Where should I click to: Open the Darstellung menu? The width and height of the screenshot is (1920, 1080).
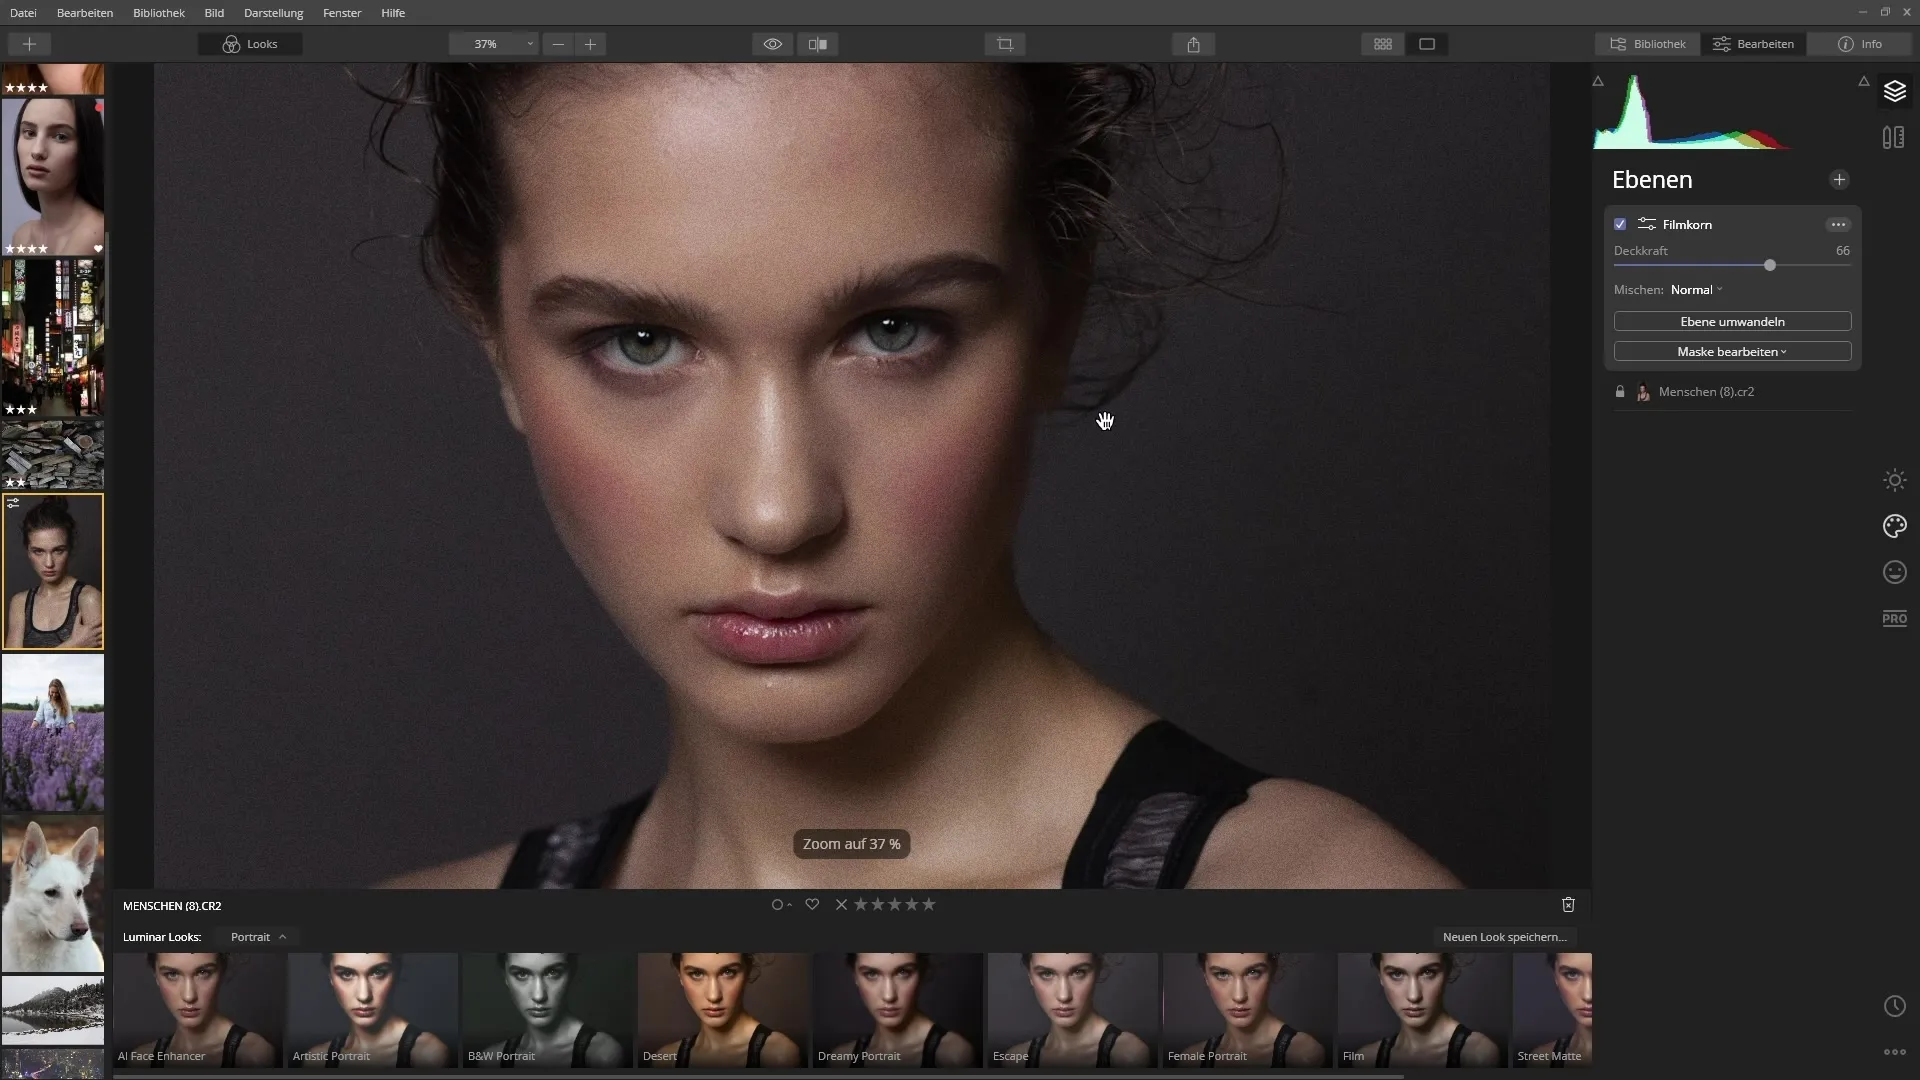point(273,13)
